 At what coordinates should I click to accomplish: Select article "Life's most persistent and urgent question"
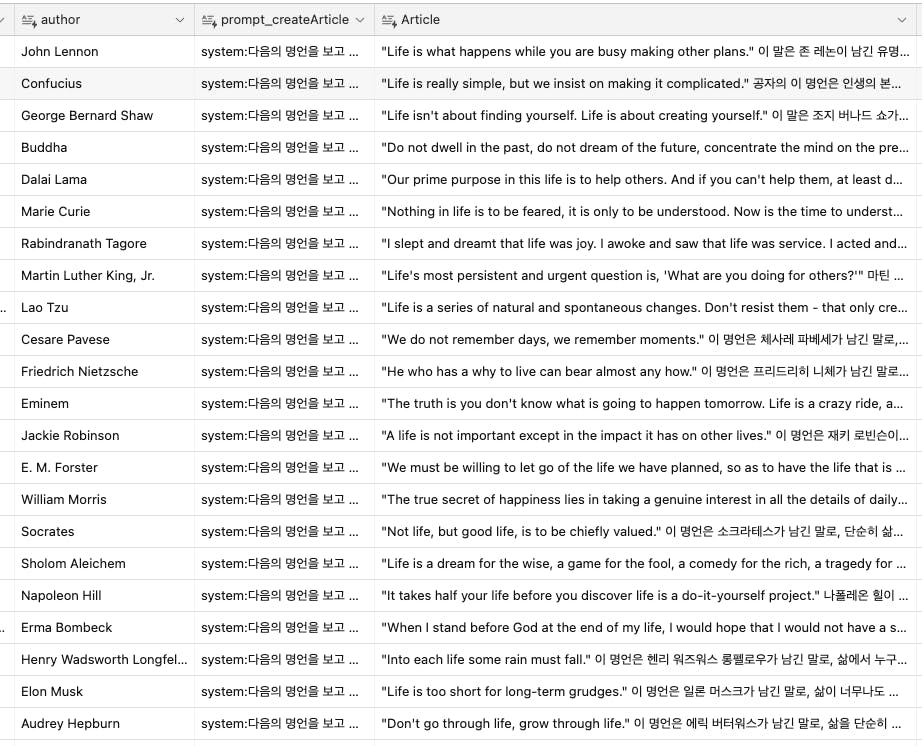coord(647,276)
